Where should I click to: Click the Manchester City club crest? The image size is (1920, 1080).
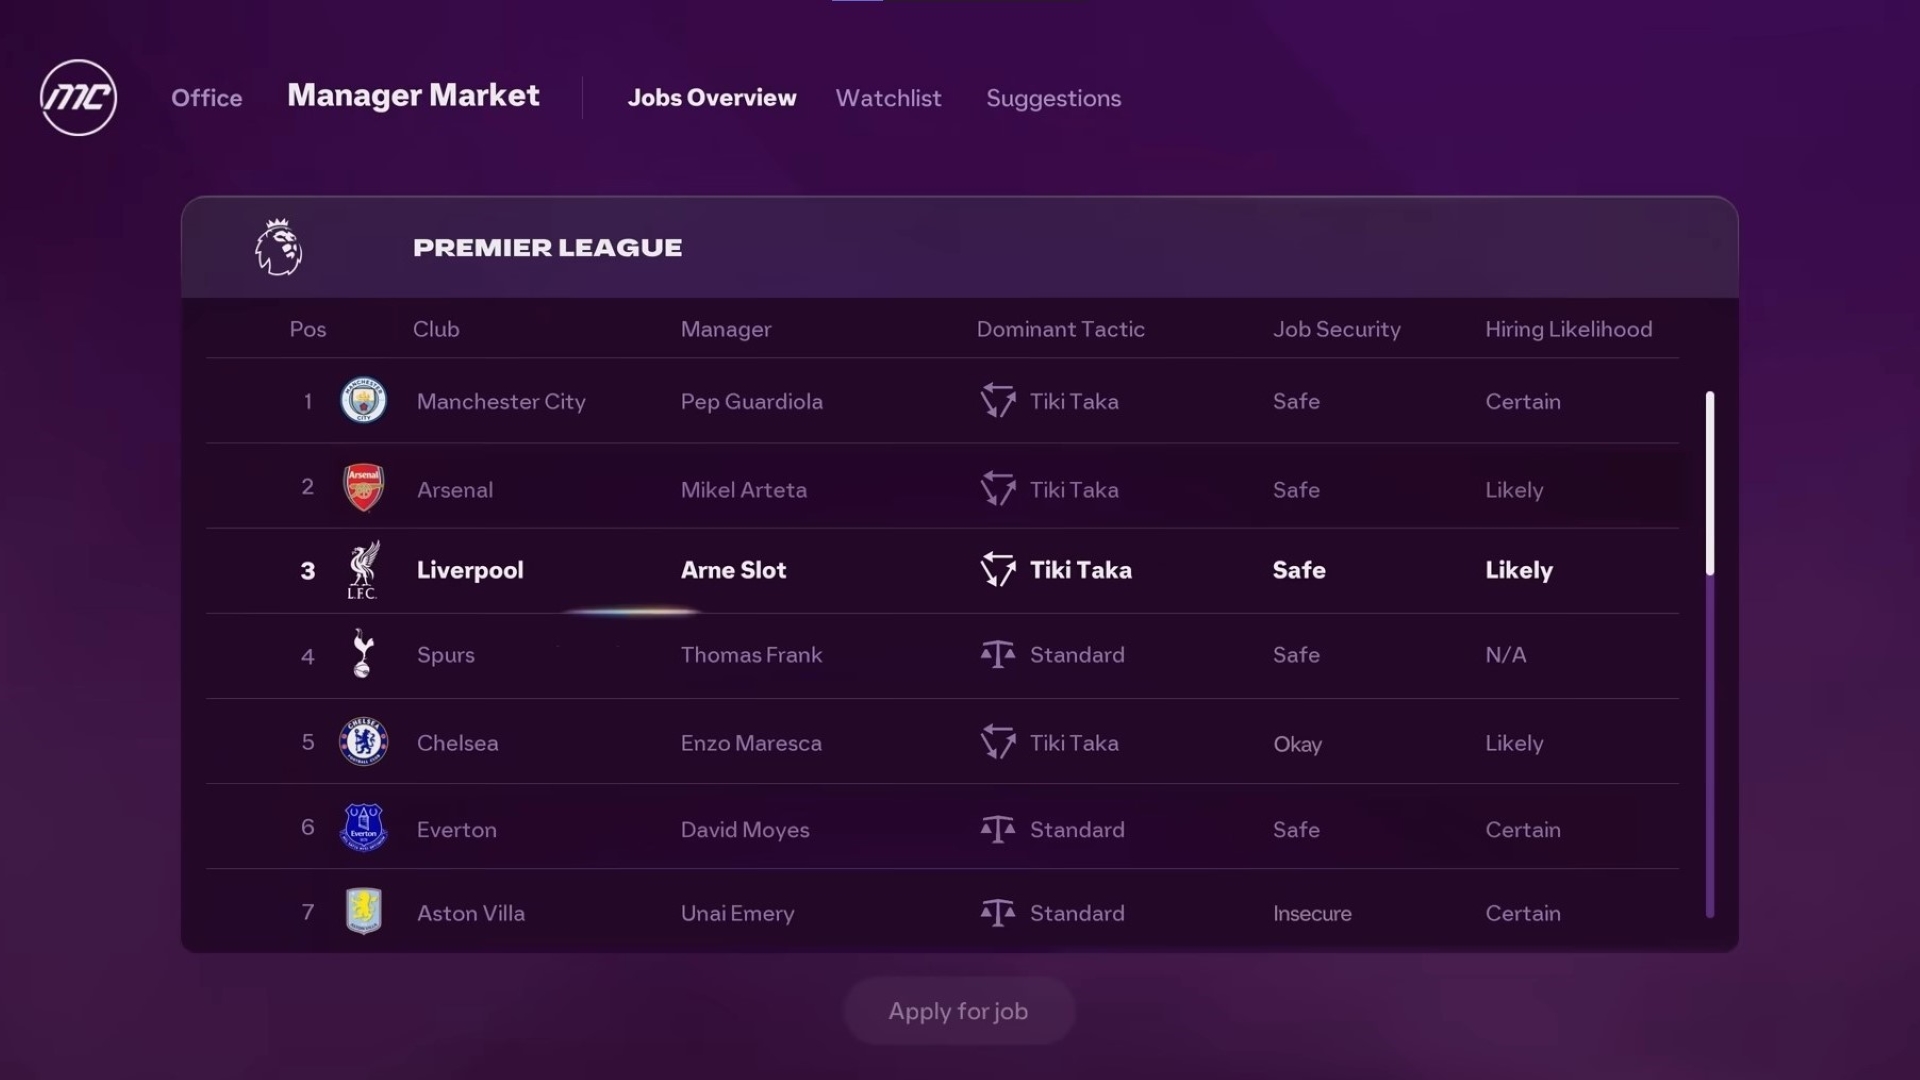coord(363,401)
